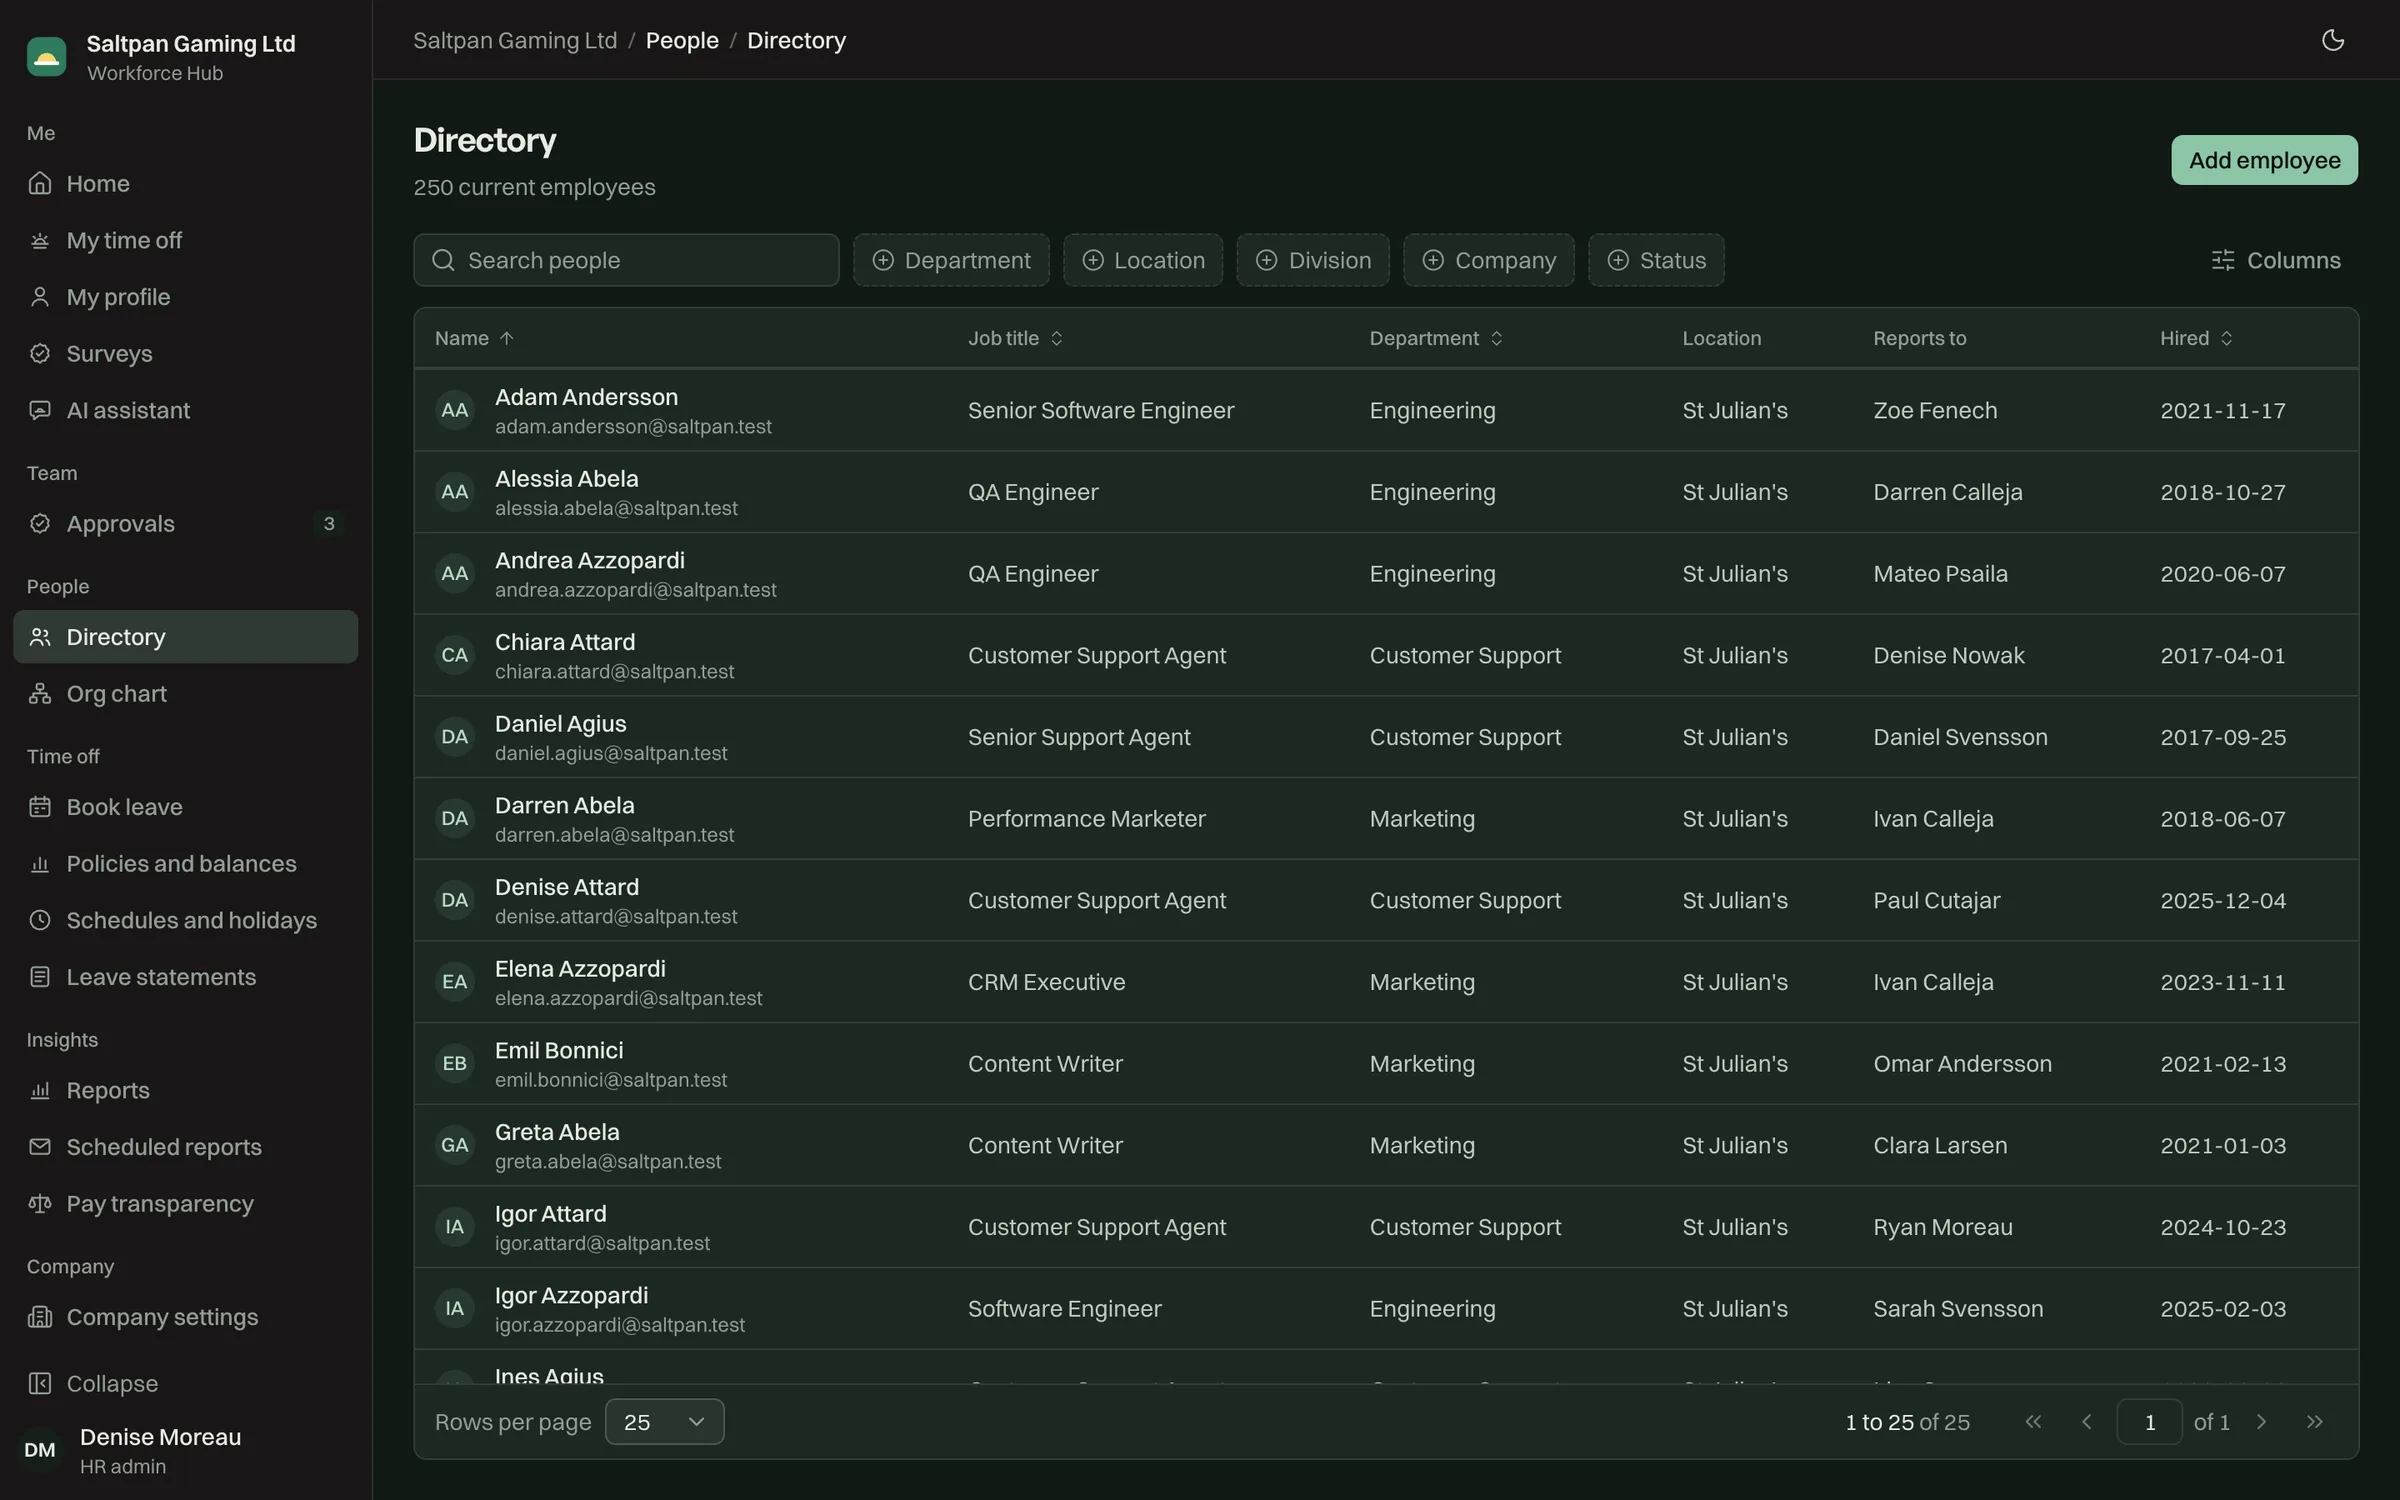This screenshot has height=1500, width=2400.
Task: Go to last page arrow
Action: coord(2314,1421)
